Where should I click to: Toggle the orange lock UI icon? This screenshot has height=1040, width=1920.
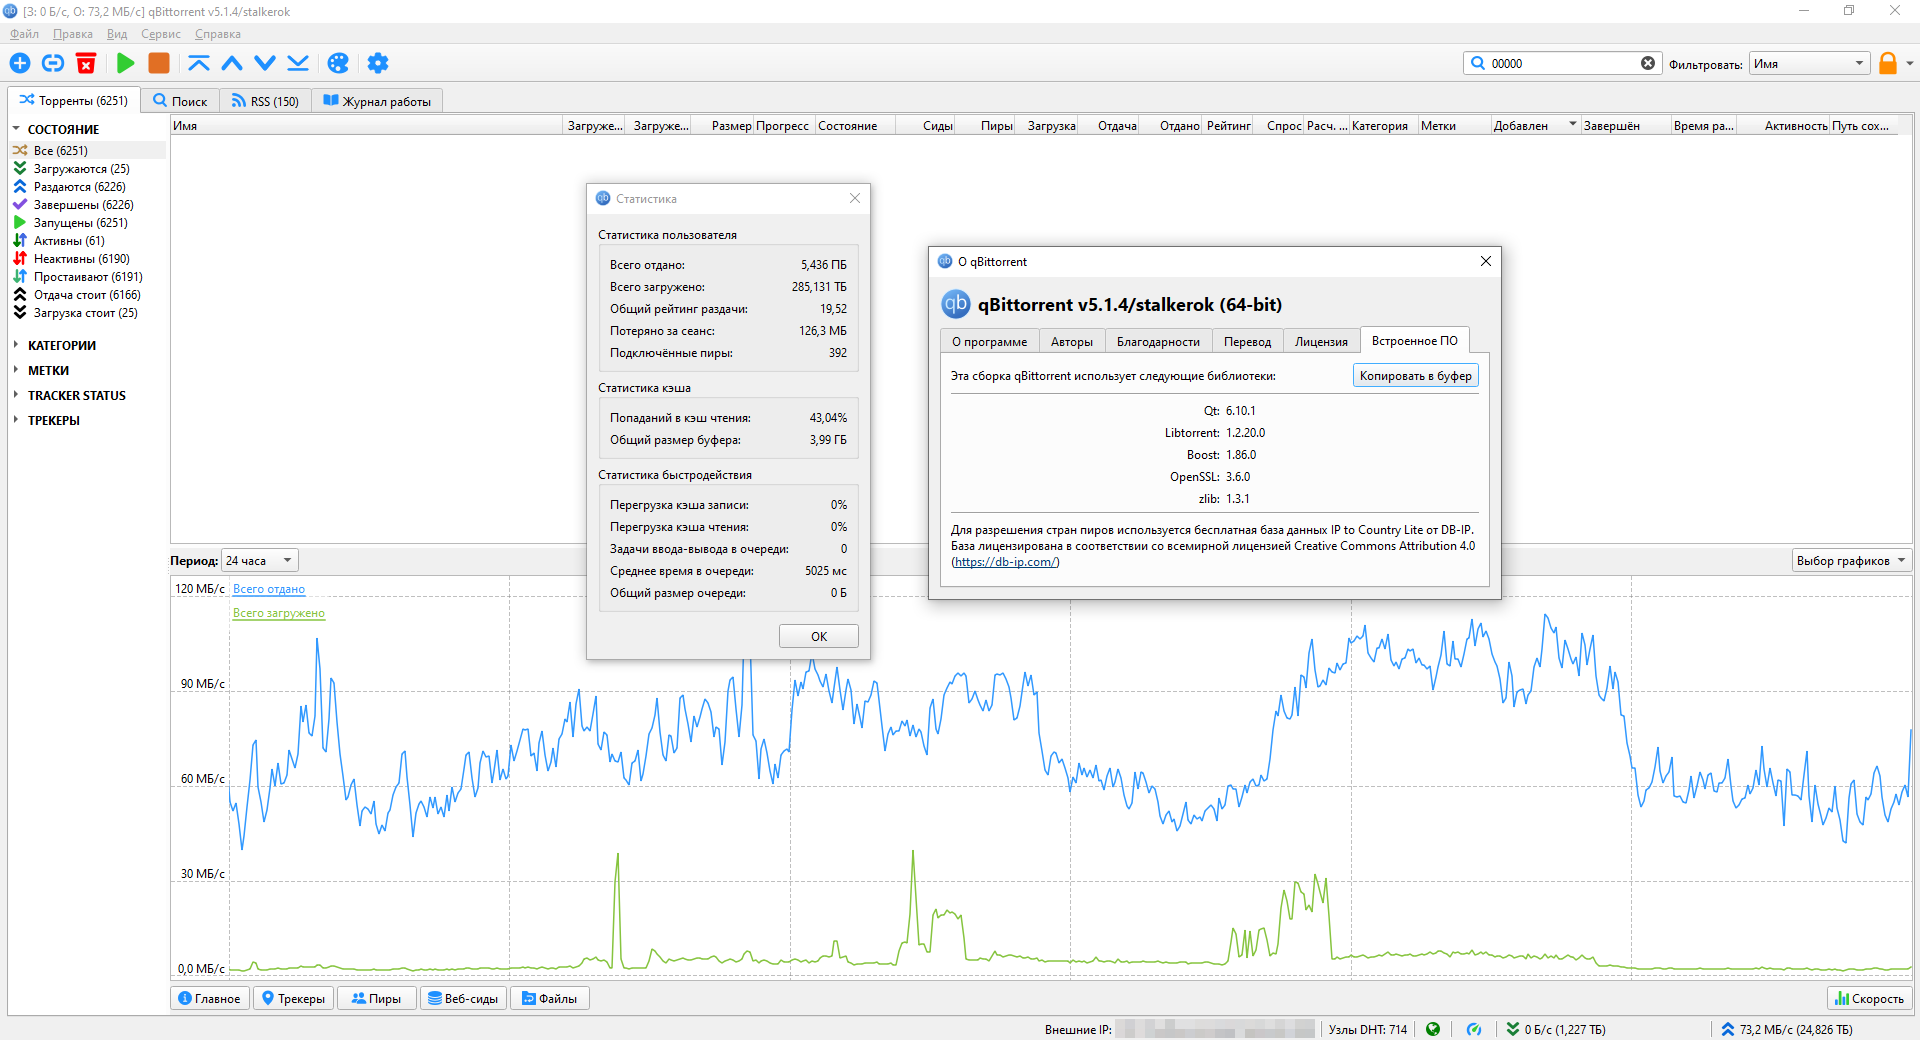[1887, 63]
